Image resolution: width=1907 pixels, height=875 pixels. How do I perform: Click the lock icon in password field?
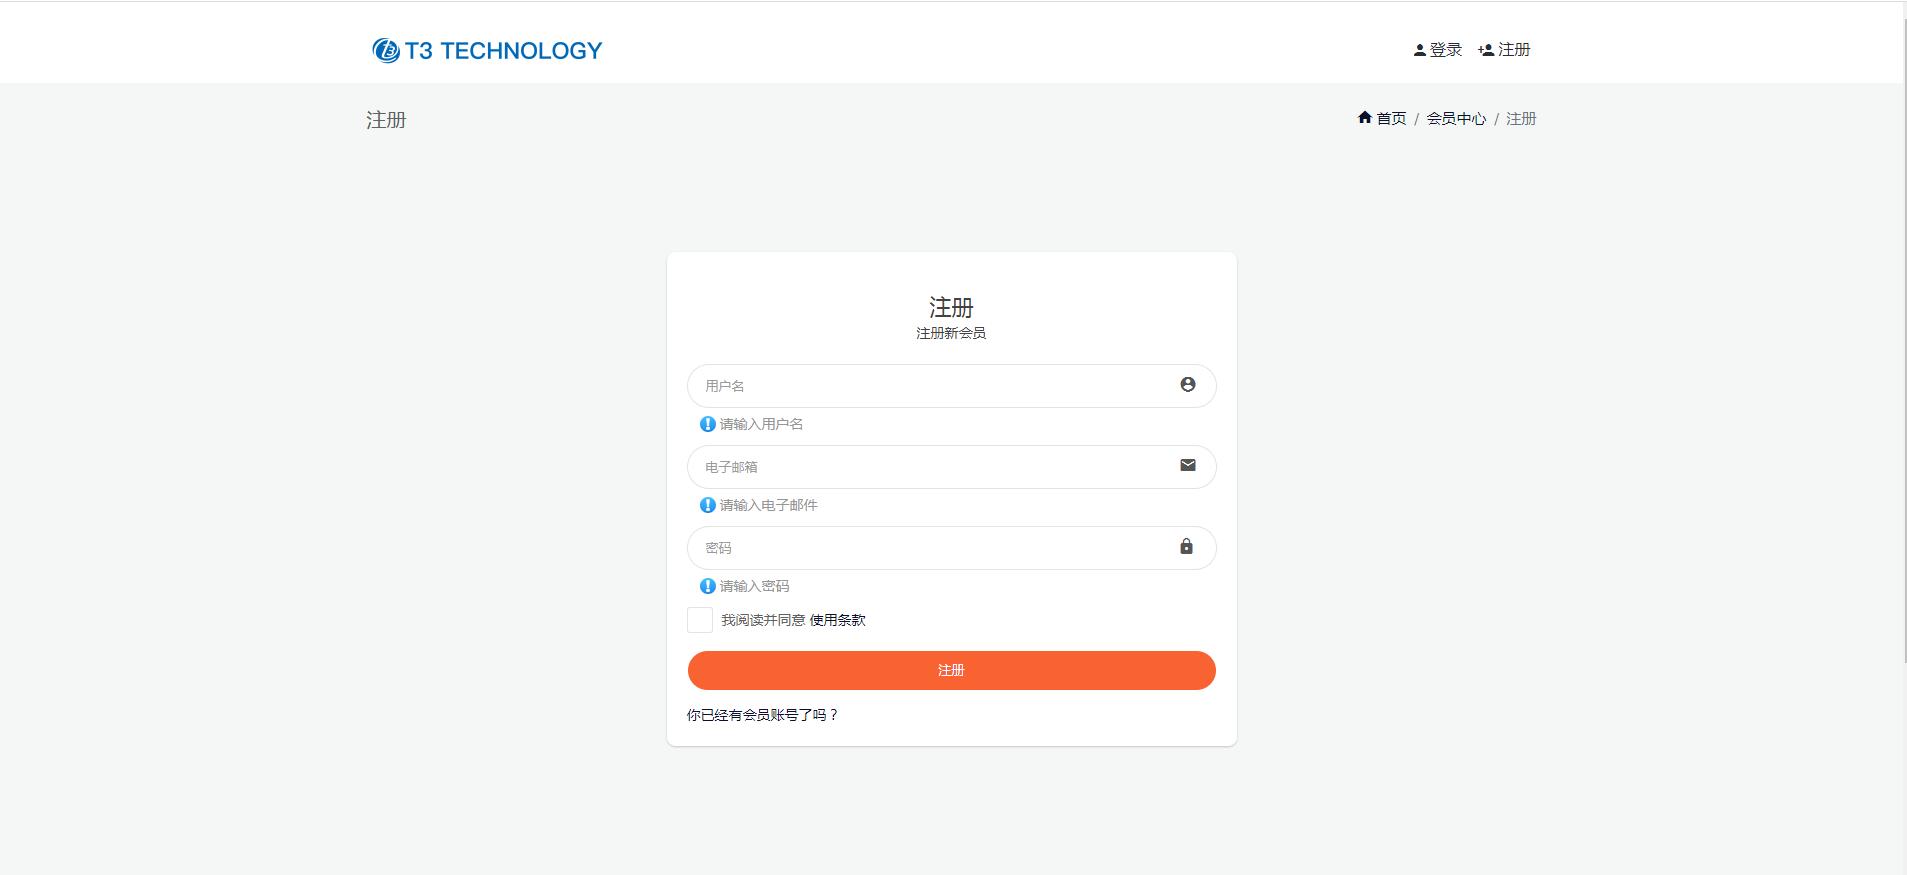coord(1186,546)
